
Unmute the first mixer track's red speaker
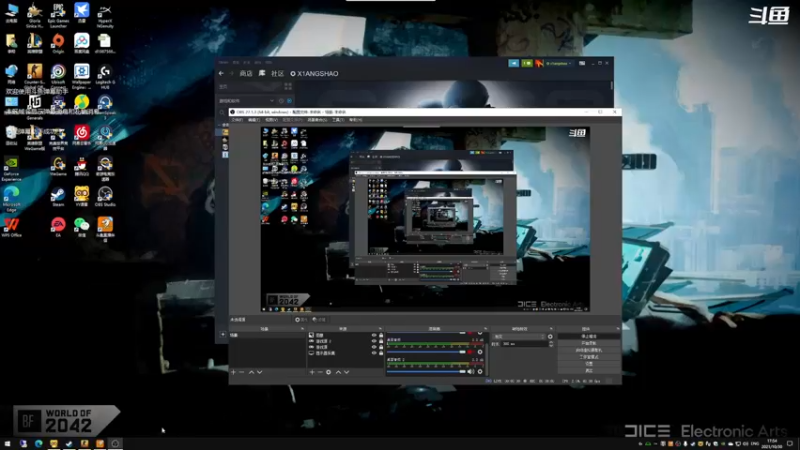tap(471, 352)
